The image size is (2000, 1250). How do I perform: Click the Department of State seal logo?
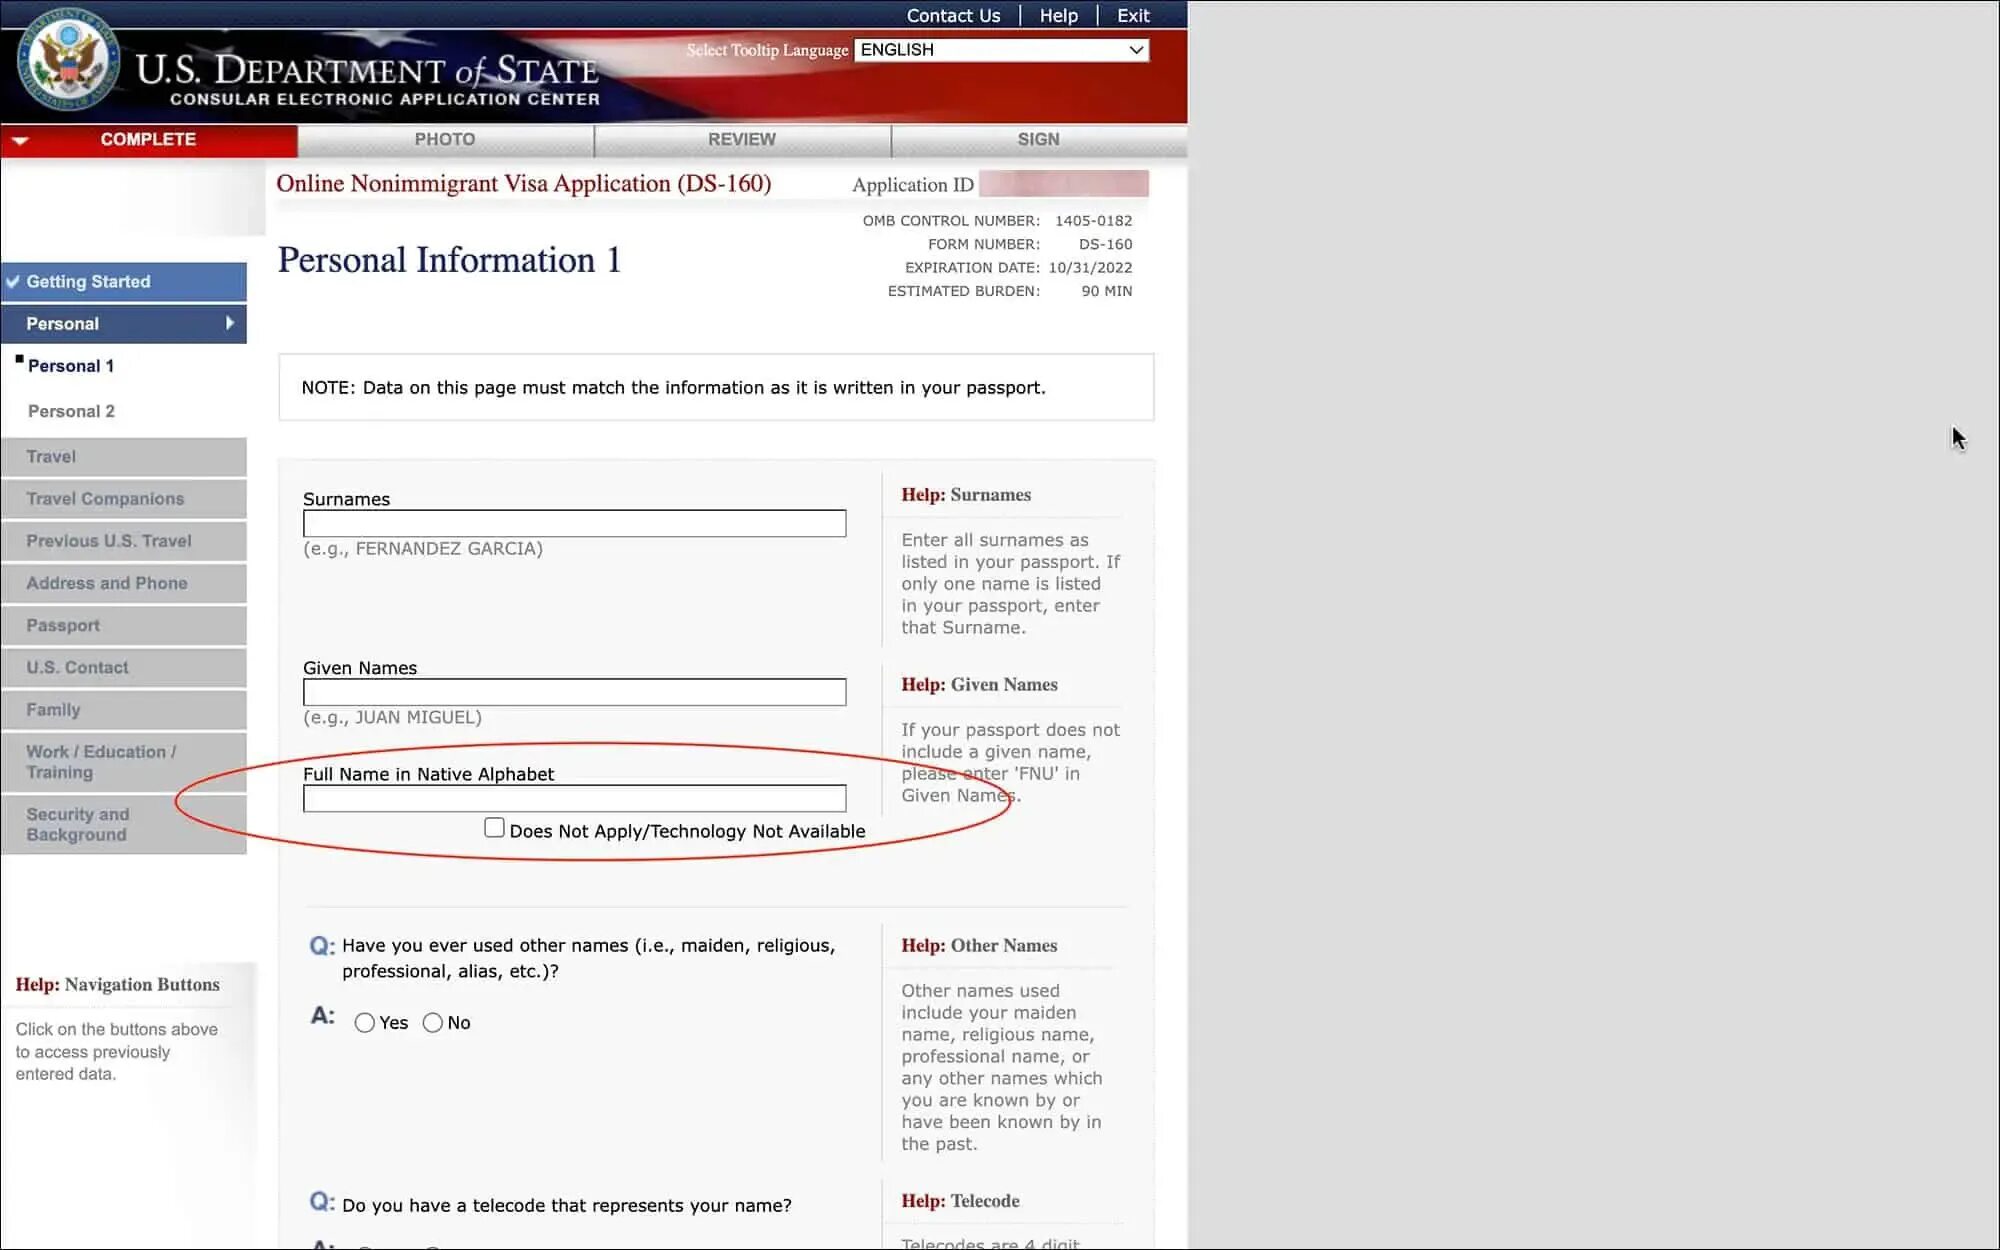click(68, 62)
